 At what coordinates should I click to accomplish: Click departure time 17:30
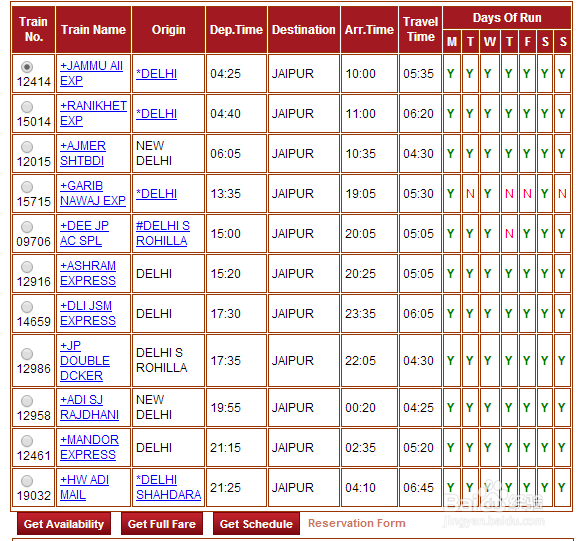point(226,314)
